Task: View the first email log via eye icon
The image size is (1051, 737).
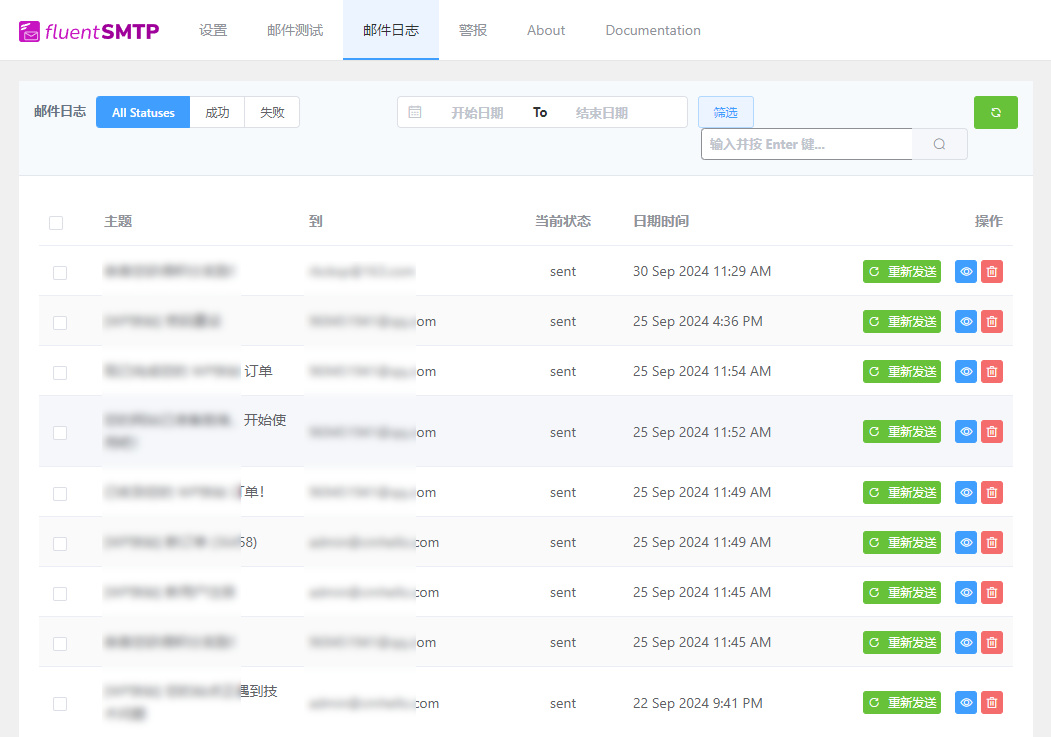Action: pos(965,271)
